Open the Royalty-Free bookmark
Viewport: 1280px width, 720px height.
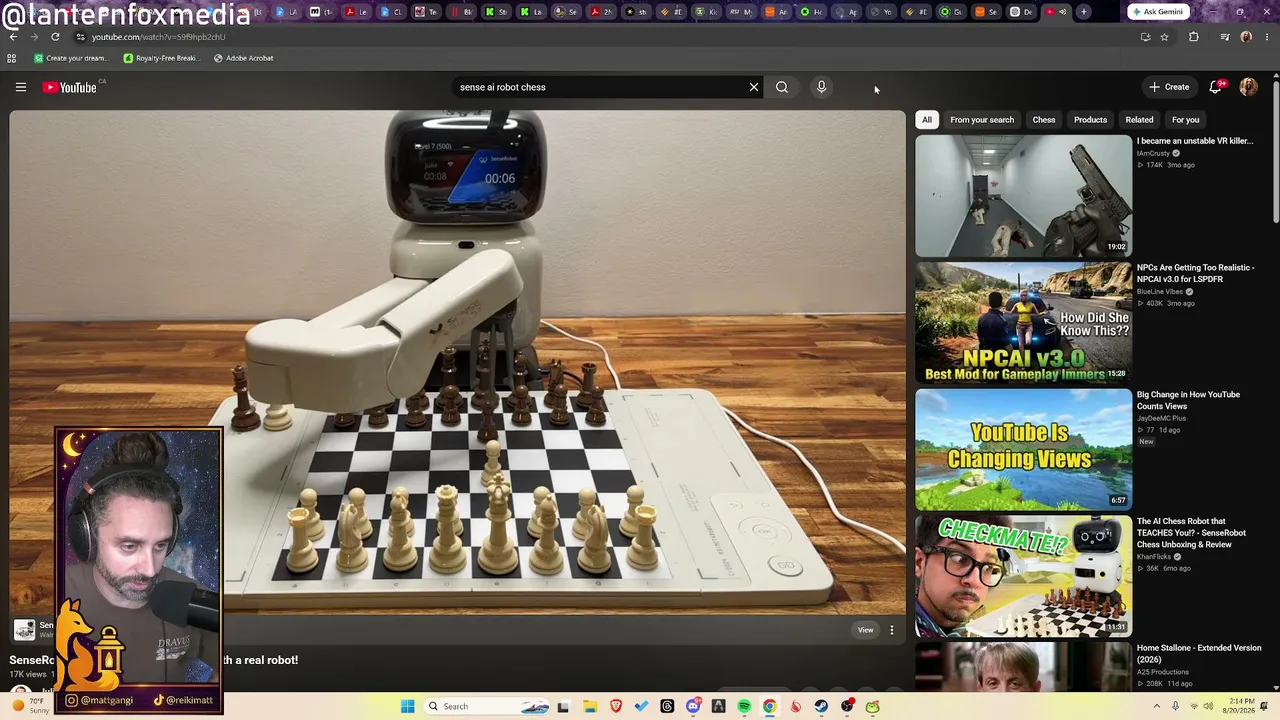point(160,58)
